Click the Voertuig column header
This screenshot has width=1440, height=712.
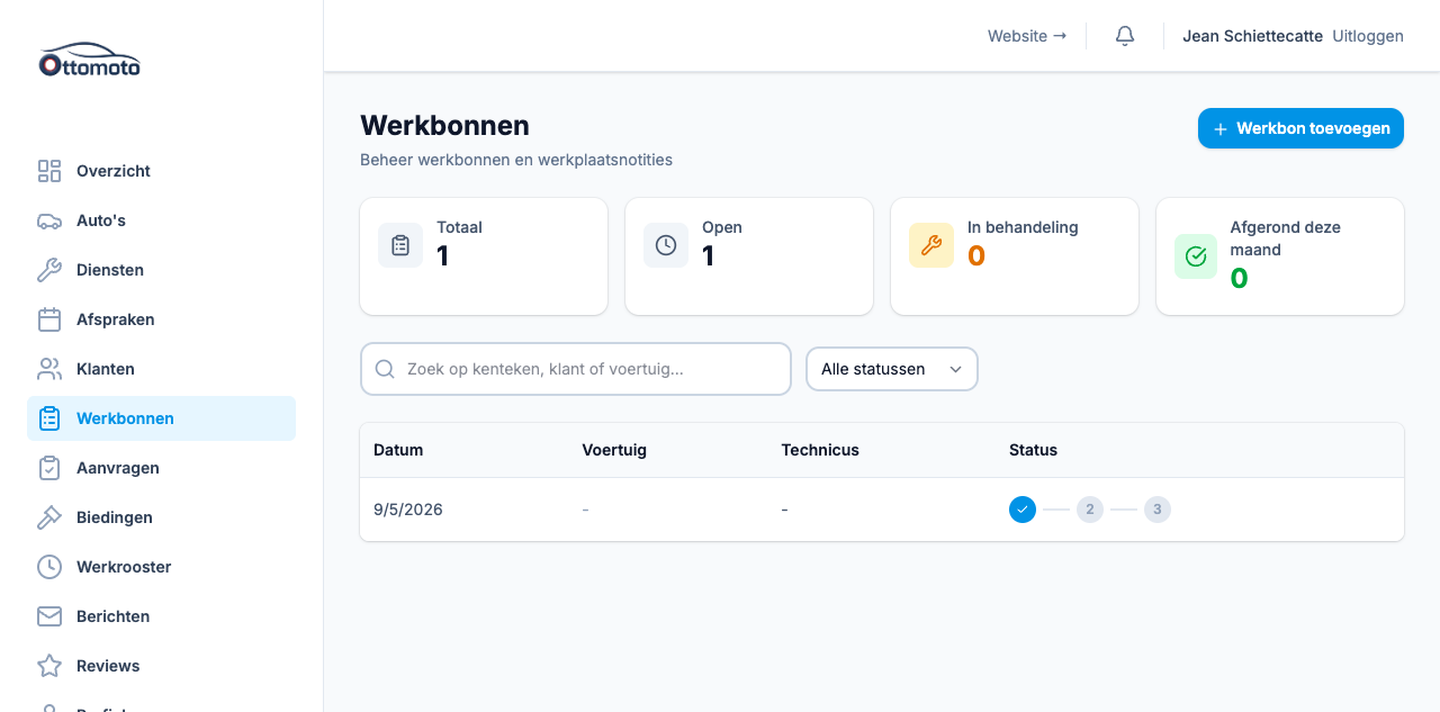click(x=614, y=450)
